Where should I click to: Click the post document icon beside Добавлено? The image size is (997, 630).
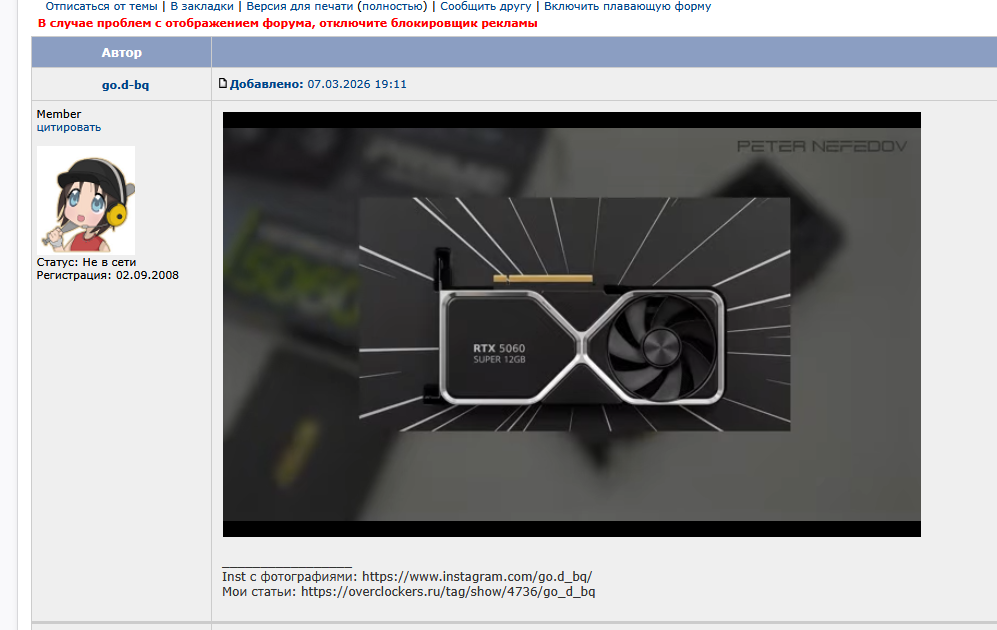[223, 83]
